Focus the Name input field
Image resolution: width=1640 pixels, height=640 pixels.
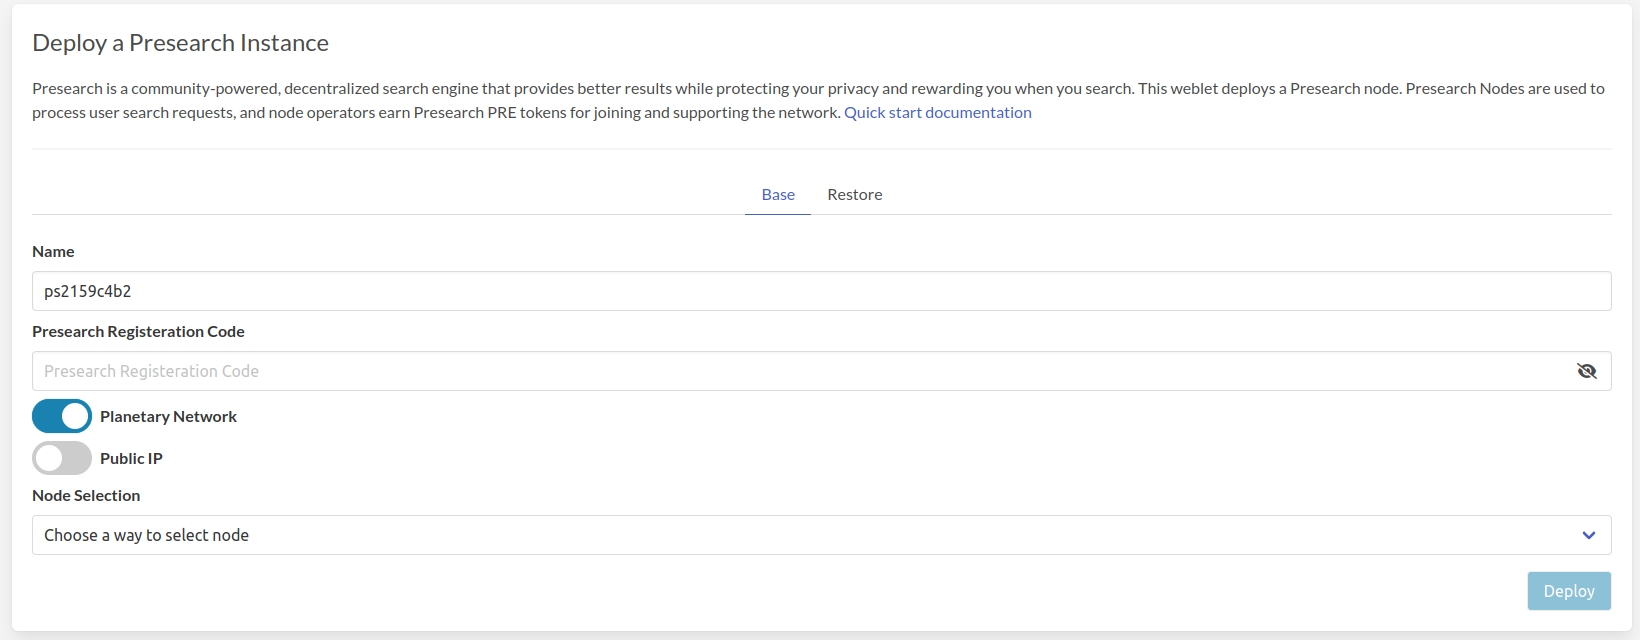820,291
